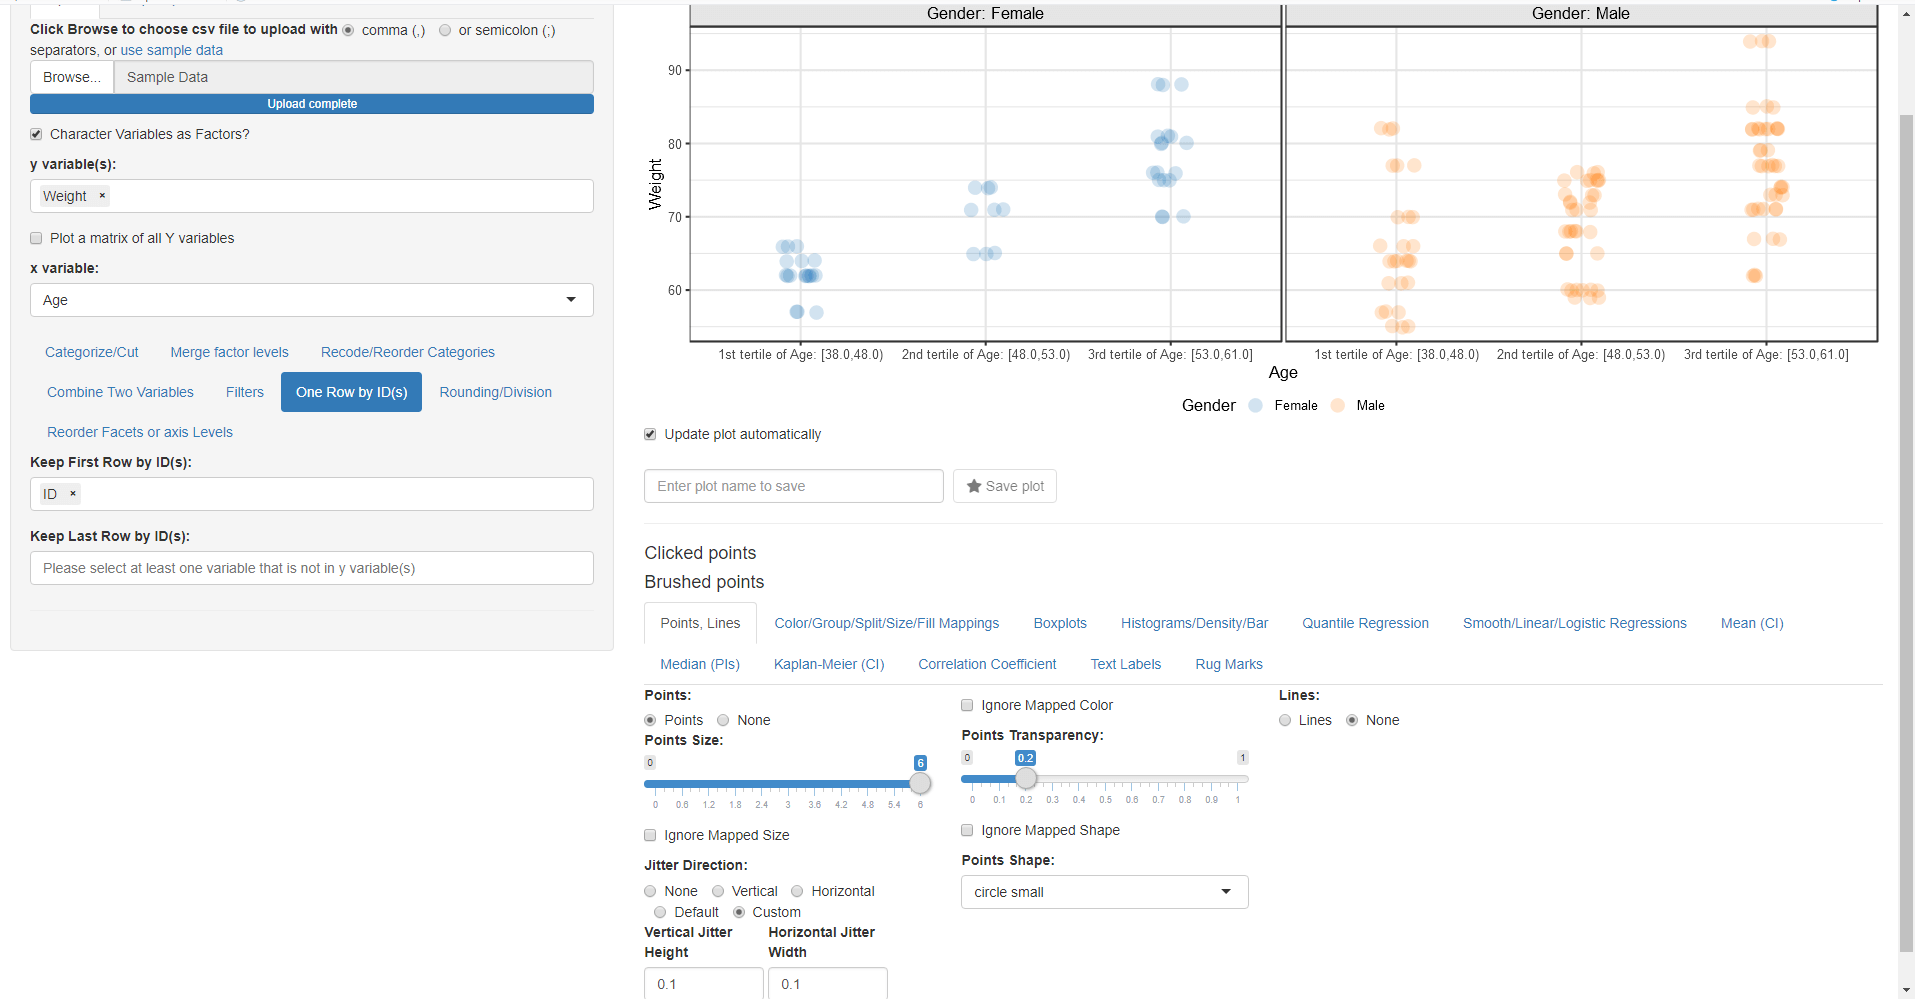Switch to Boxplots tab
This screenshot has height=999, width=1915.
(x=1060, y=623)
